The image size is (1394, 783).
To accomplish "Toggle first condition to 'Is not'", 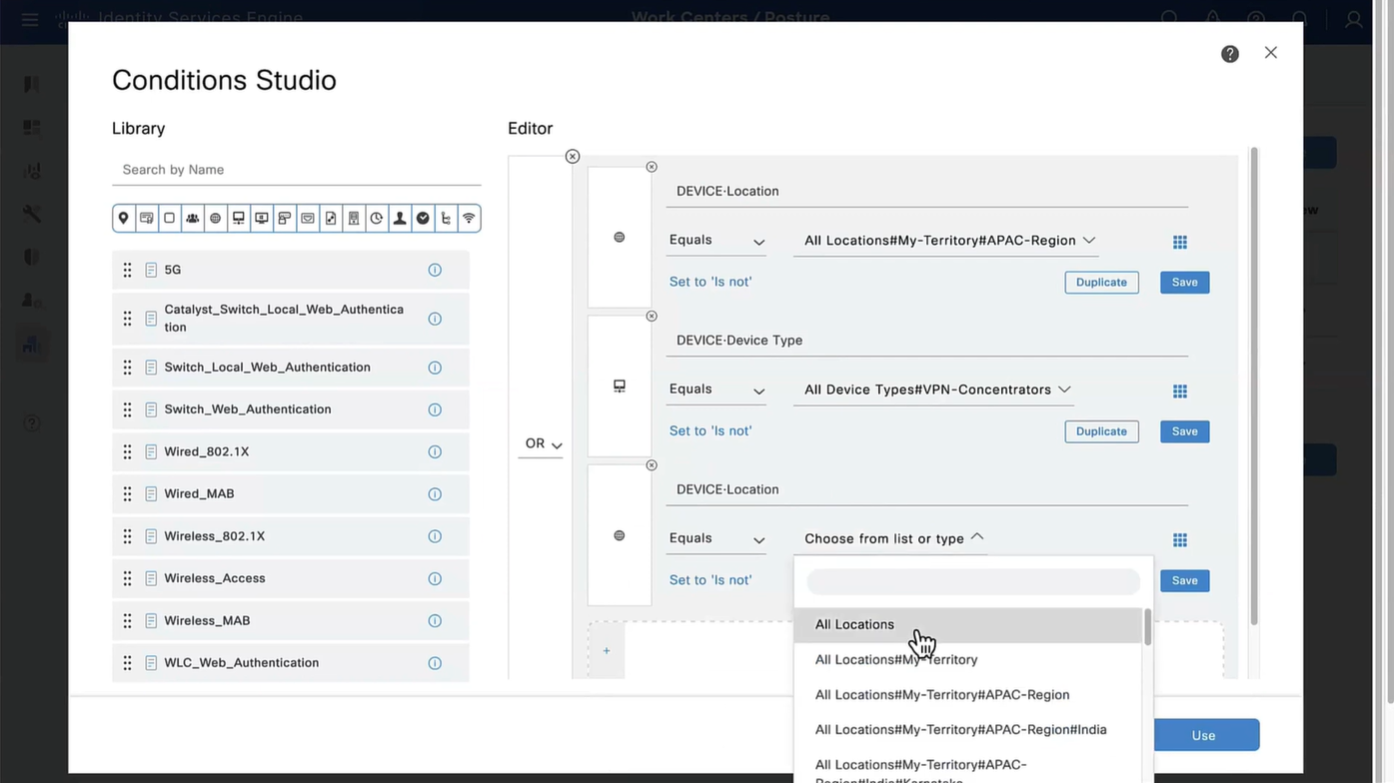I will [x=710, y=282].
